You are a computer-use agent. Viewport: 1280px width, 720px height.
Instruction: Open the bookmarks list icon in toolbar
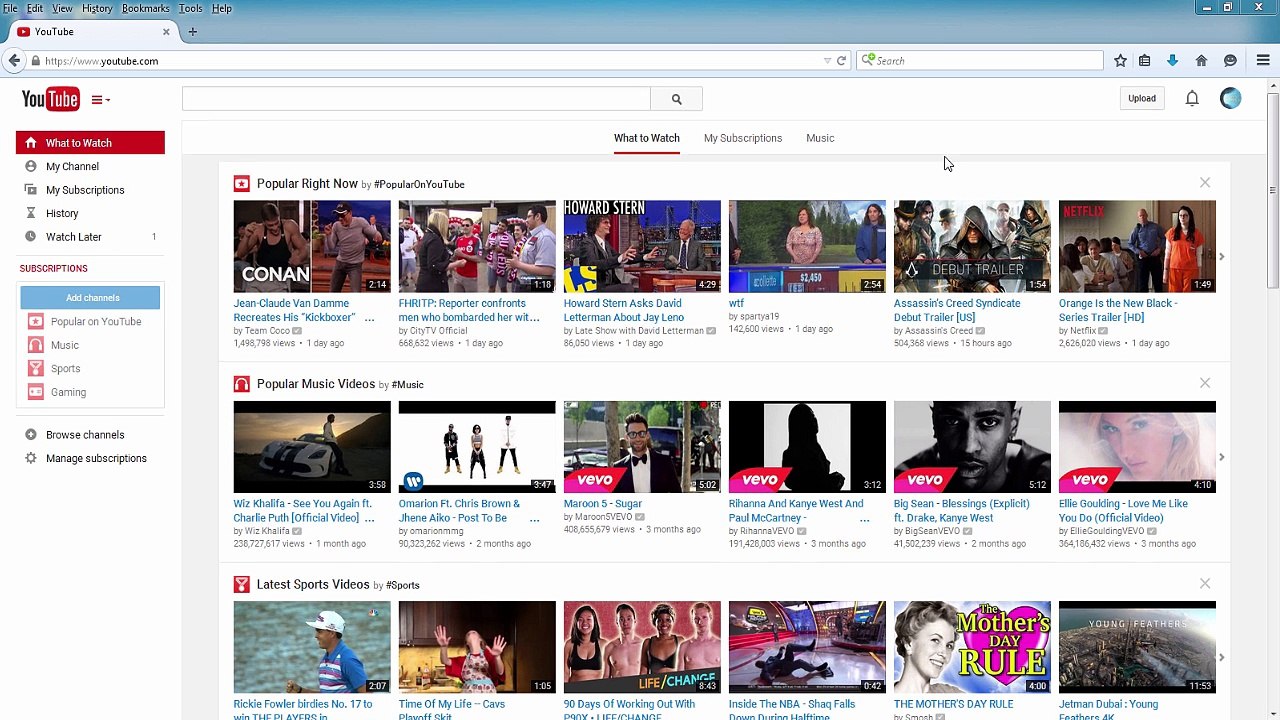click(x=1145, y=61)
